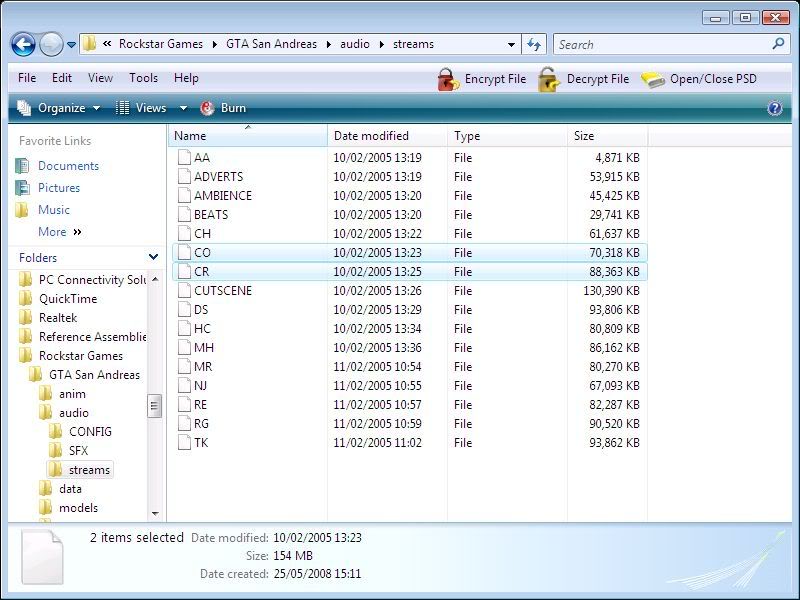The height and width of the screenshot is (600, 800).
Task: Click the file icon next to CUTSCENE
Action: click(184, 291)
